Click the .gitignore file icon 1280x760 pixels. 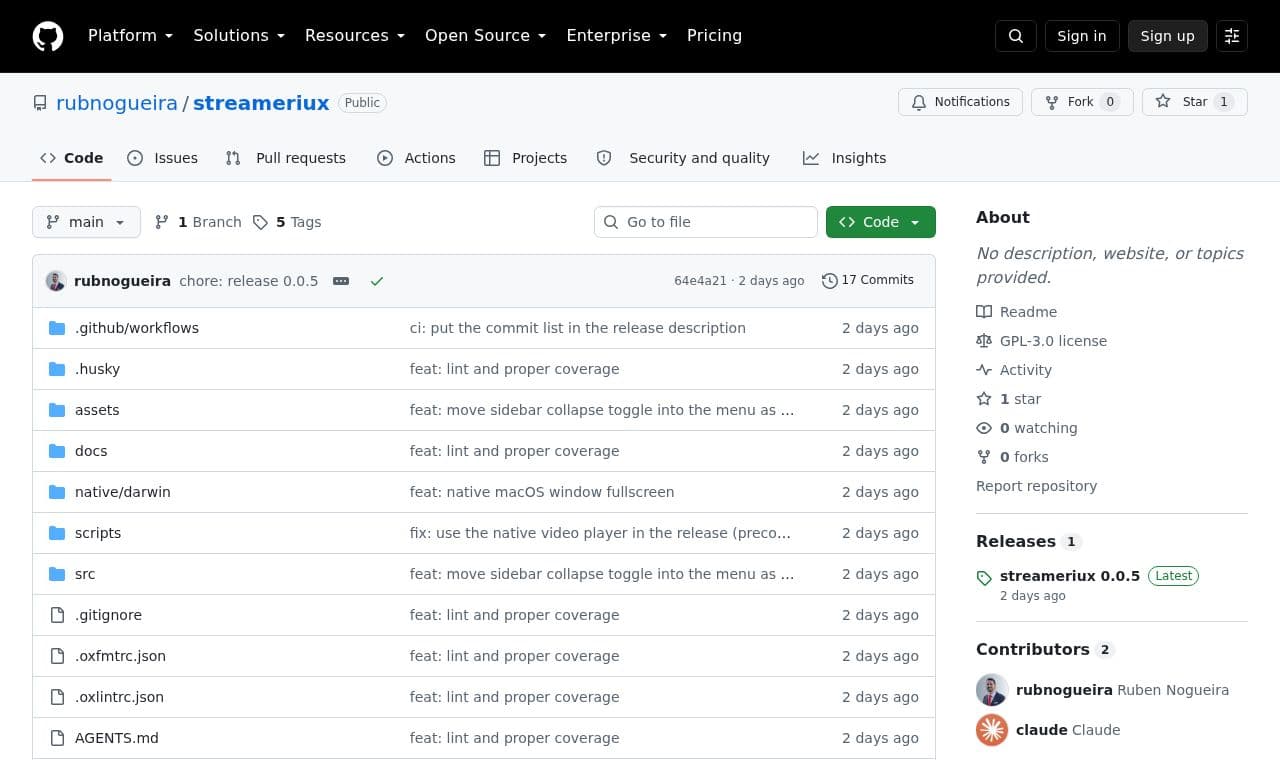pyautogui.click(x=57, y=615)
